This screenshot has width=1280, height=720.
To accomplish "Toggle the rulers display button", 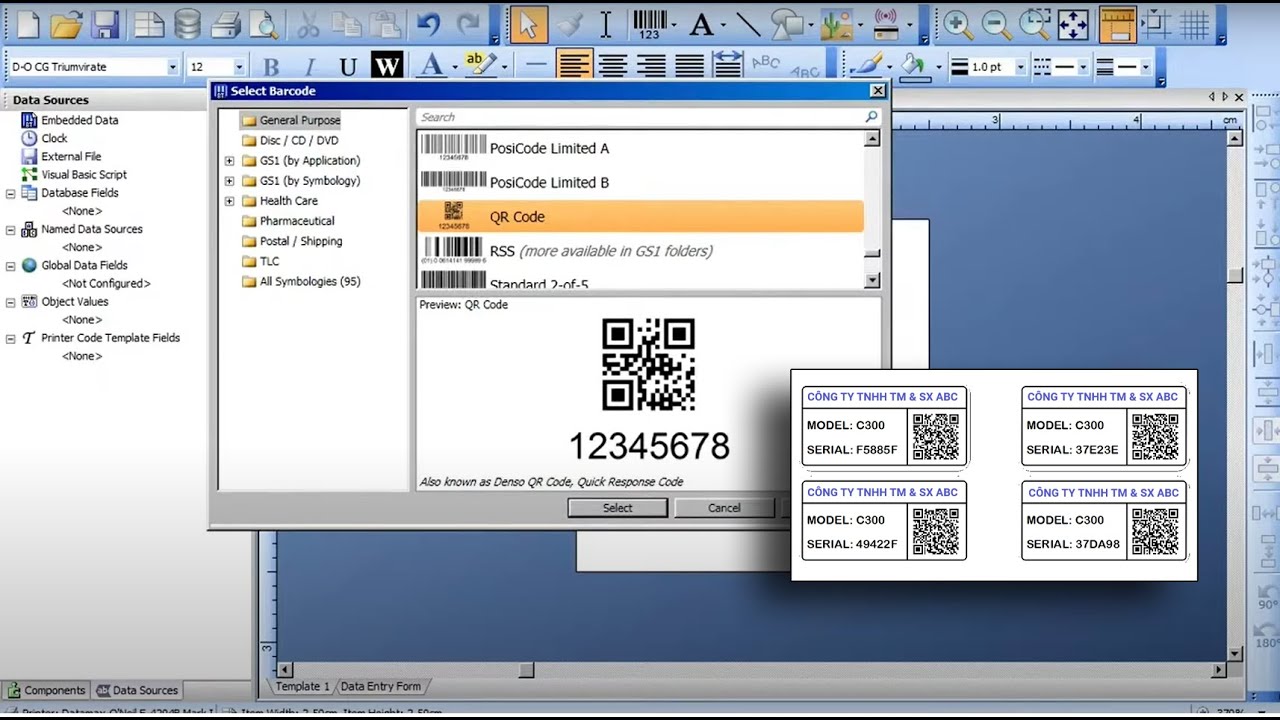I will [1118, 24].
